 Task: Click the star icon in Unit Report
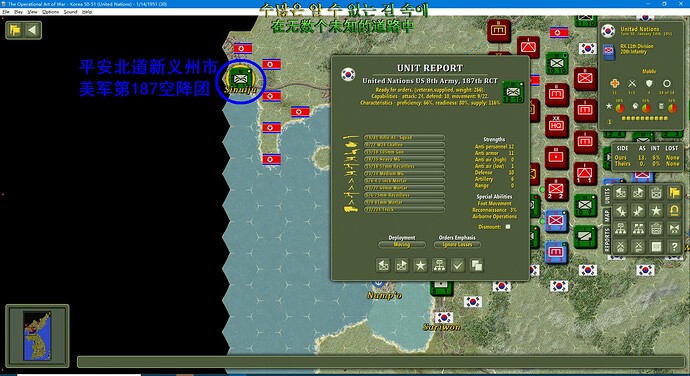coord(421,265)
